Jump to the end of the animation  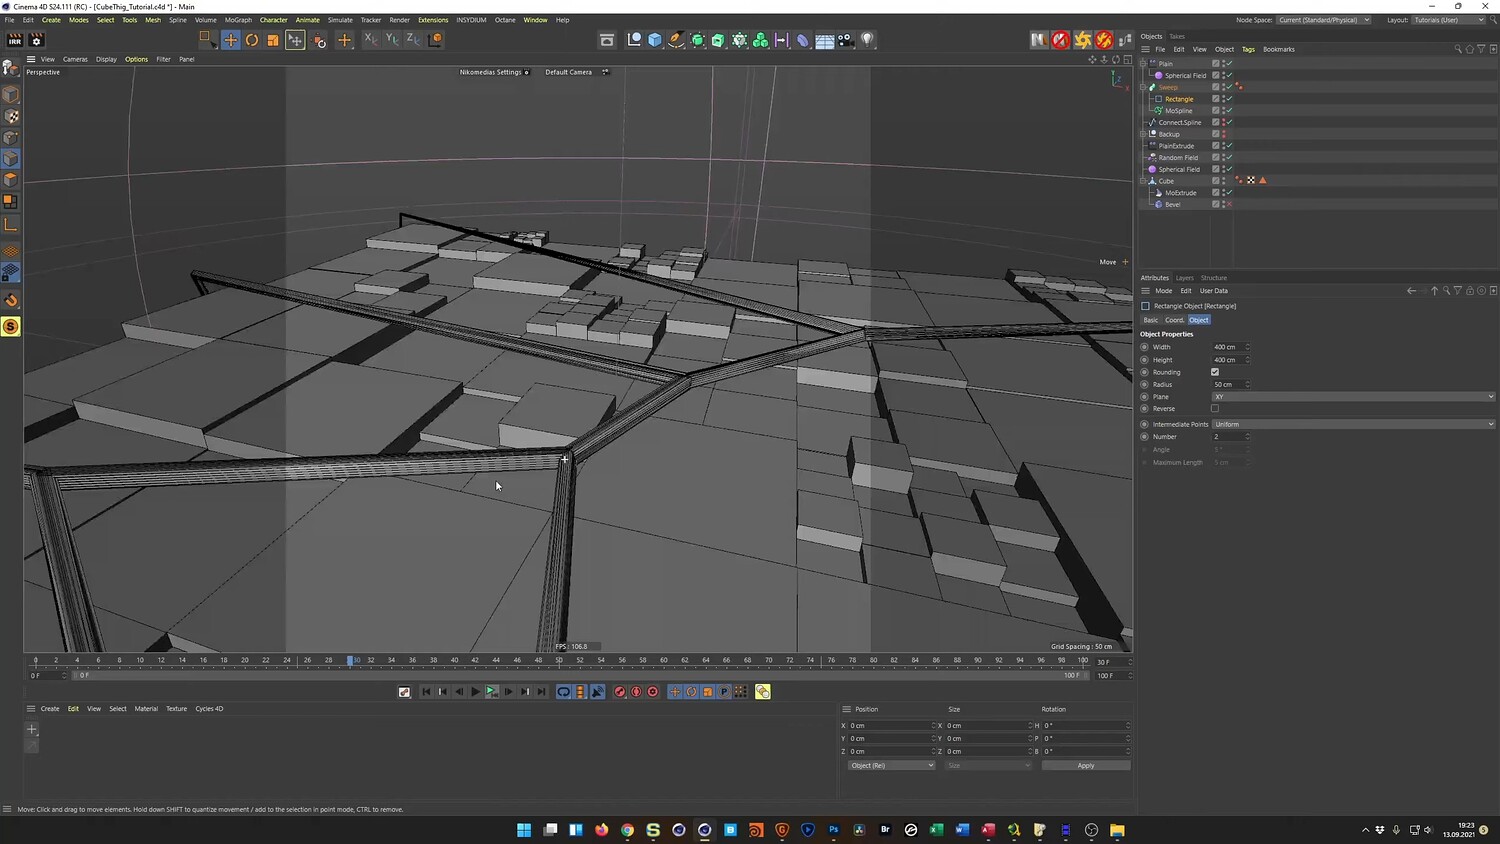point(541,692)
